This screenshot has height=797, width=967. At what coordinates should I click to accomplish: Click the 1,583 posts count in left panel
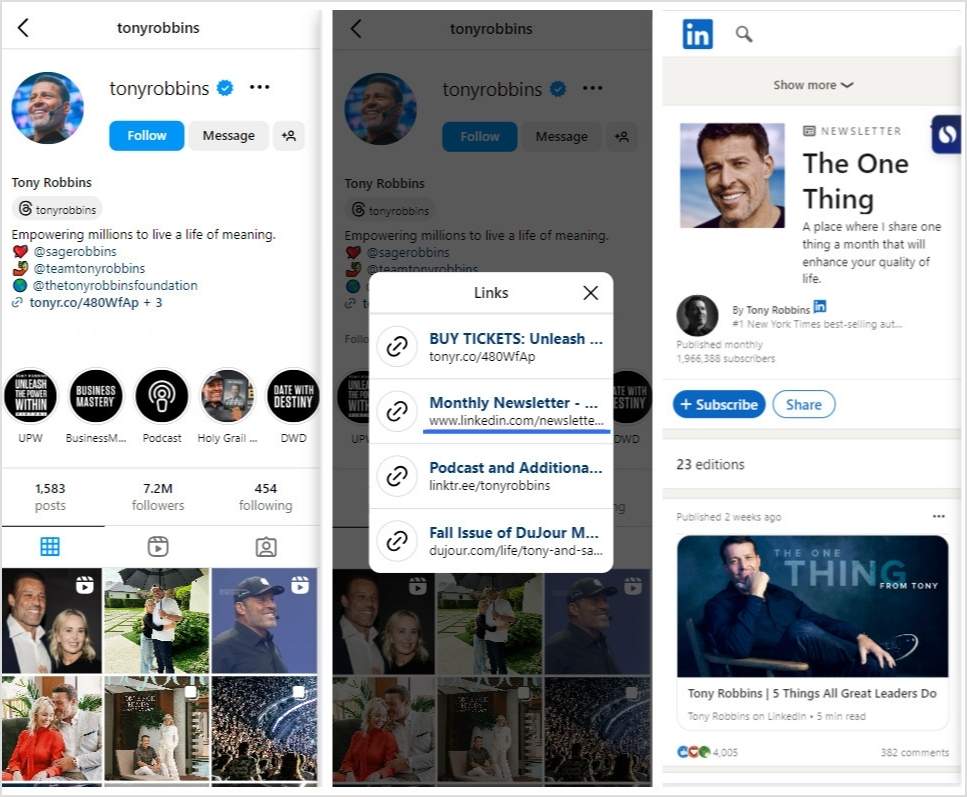tap(50, 497)
